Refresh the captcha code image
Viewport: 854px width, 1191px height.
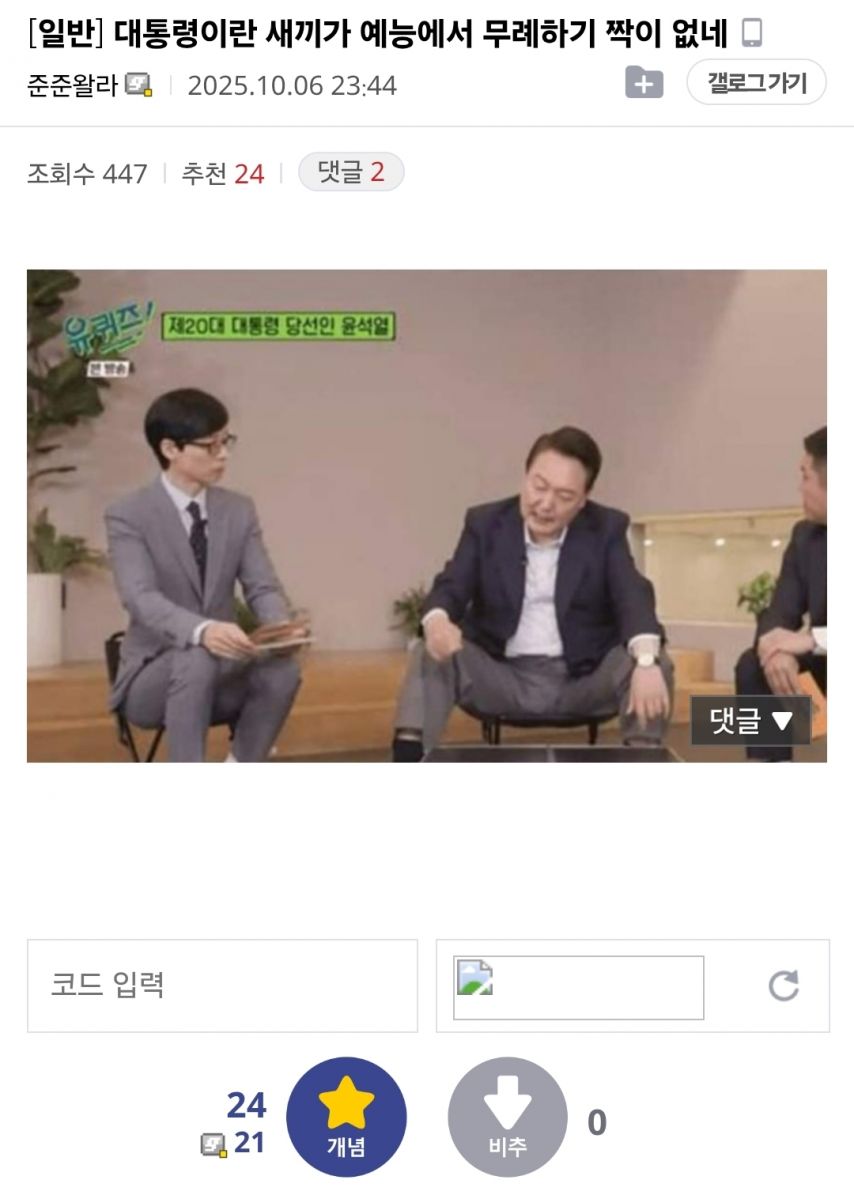click(x=783, y=986)
